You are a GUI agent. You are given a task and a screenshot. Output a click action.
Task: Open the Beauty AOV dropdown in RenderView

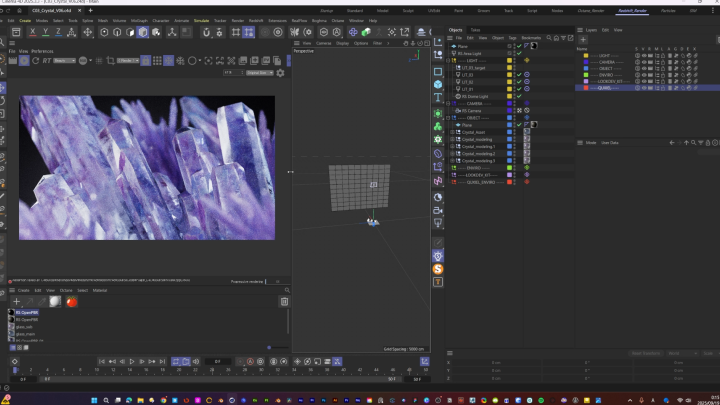(64, 61)
